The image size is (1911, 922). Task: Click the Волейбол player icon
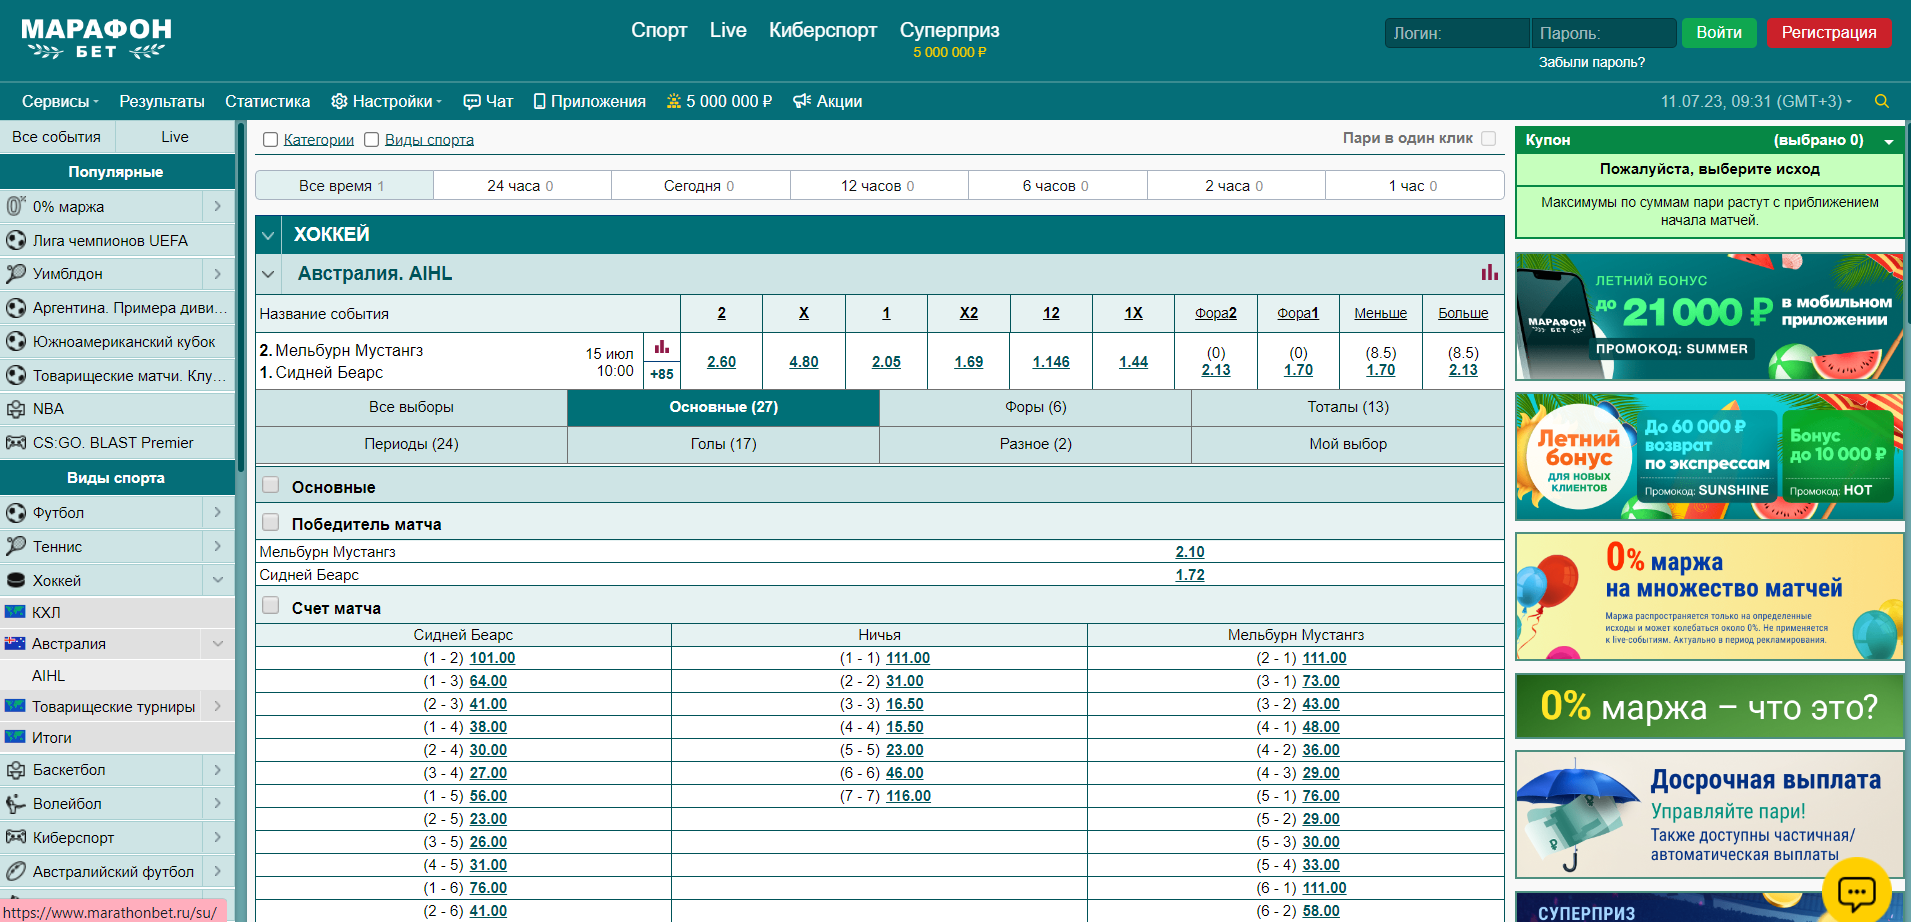tap(16, 803)
